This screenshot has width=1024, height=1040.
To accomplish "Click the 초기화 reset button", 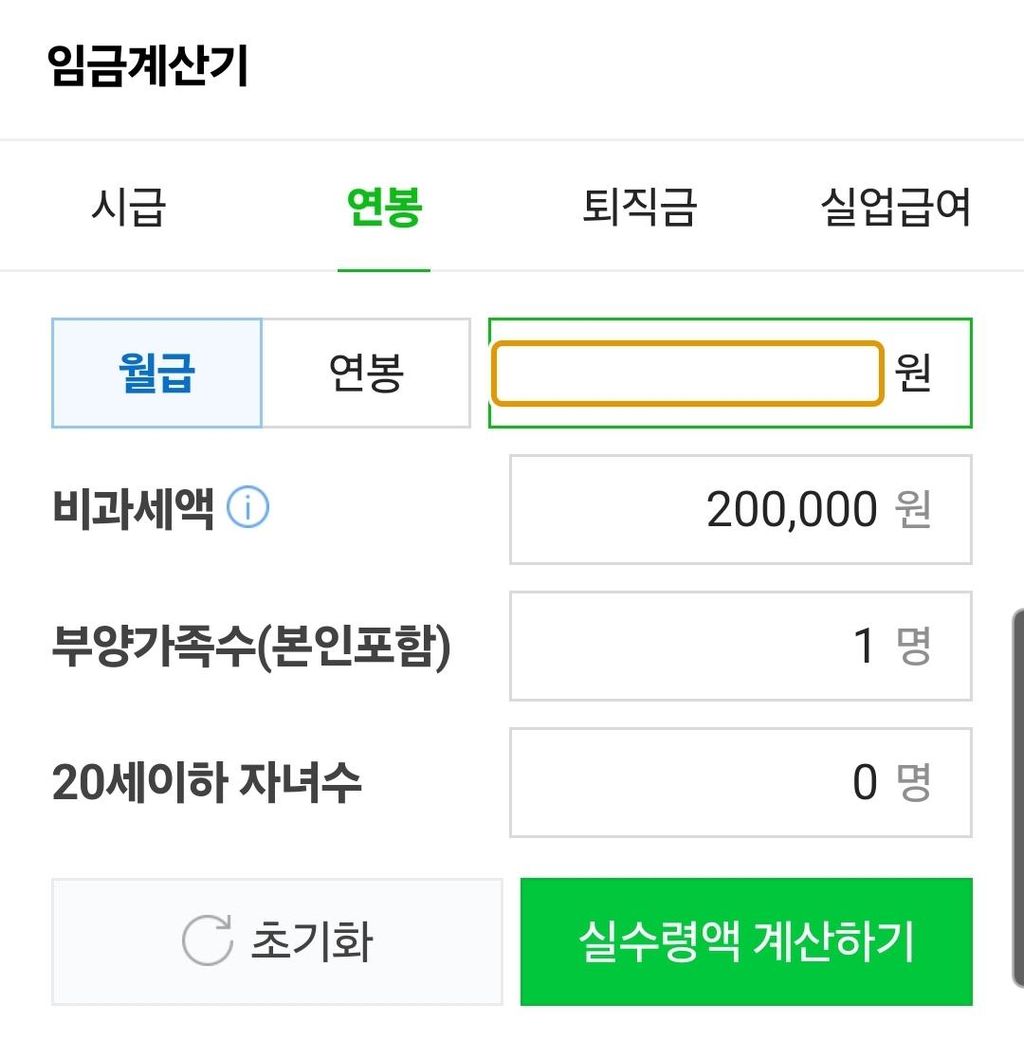I will [x=277, y=941].
